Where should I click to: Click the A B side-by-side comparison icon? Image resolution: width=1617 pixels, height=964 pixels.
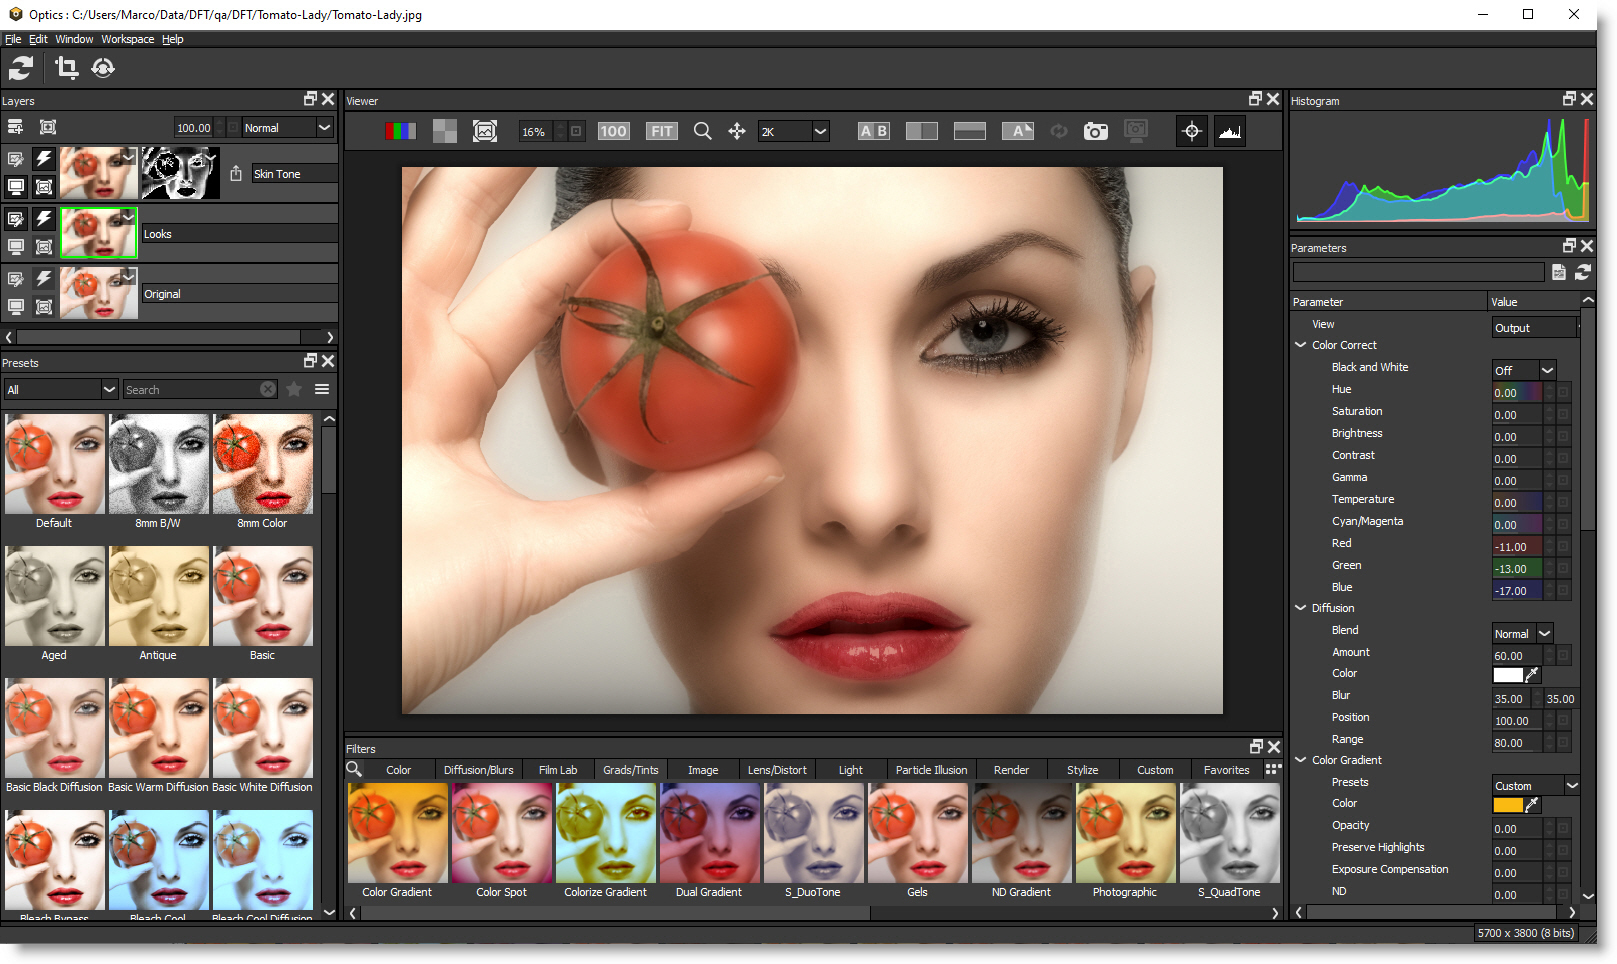pos(873,131)
